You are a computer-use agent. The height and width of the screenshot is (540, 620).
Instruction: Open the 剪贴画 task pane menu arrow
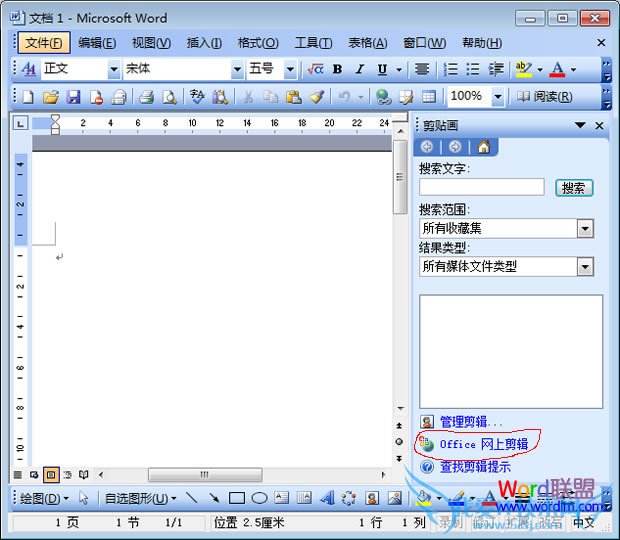(580, 125)
